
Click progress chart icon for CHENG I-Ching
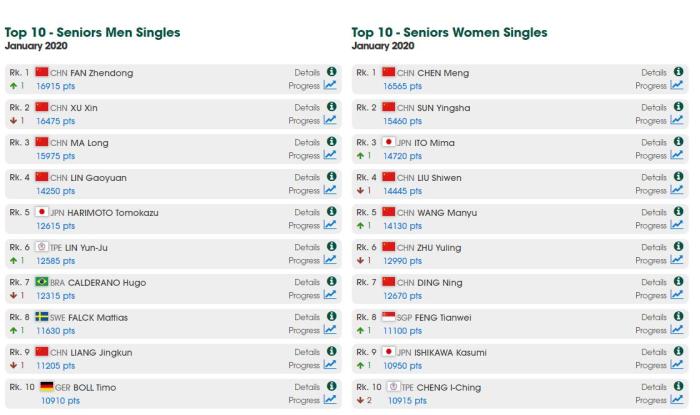[x=677, y=399]
